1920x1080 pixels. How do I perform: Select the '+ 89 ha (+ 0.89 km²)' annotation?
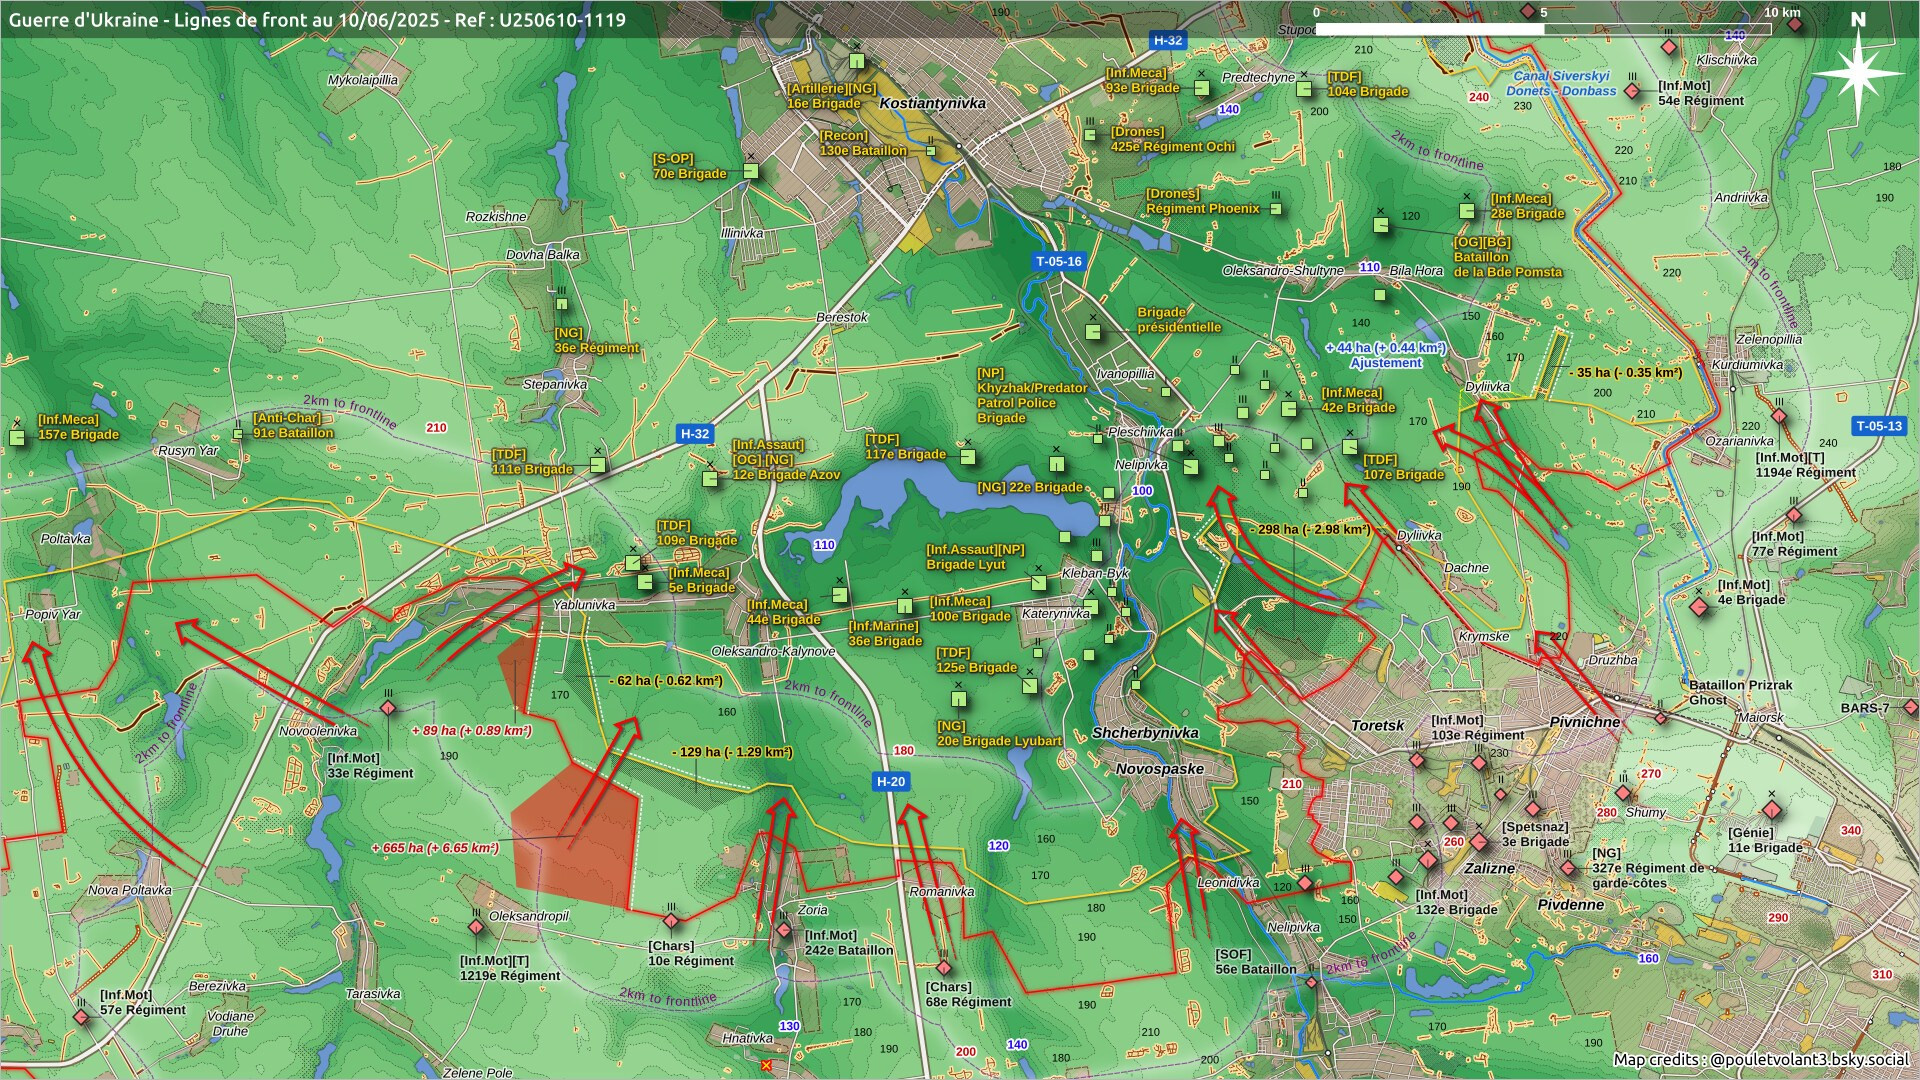click(471, 731)
